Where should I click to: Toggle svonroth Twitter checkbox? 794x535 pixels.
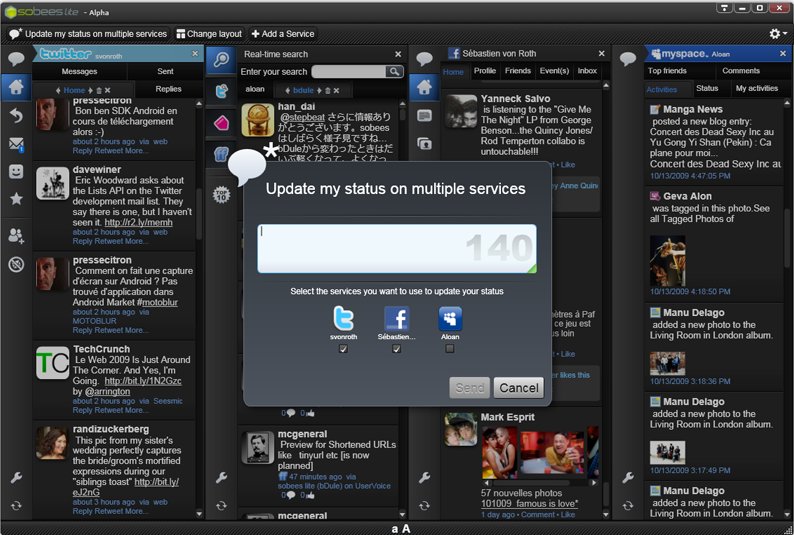[343, 349]
